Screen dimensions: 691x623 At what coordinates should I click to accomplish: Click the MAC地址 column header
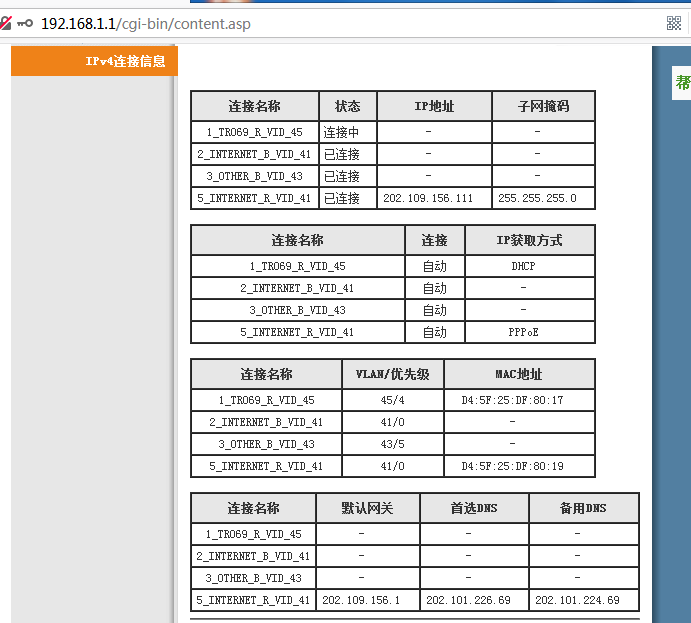pos(519,374)
